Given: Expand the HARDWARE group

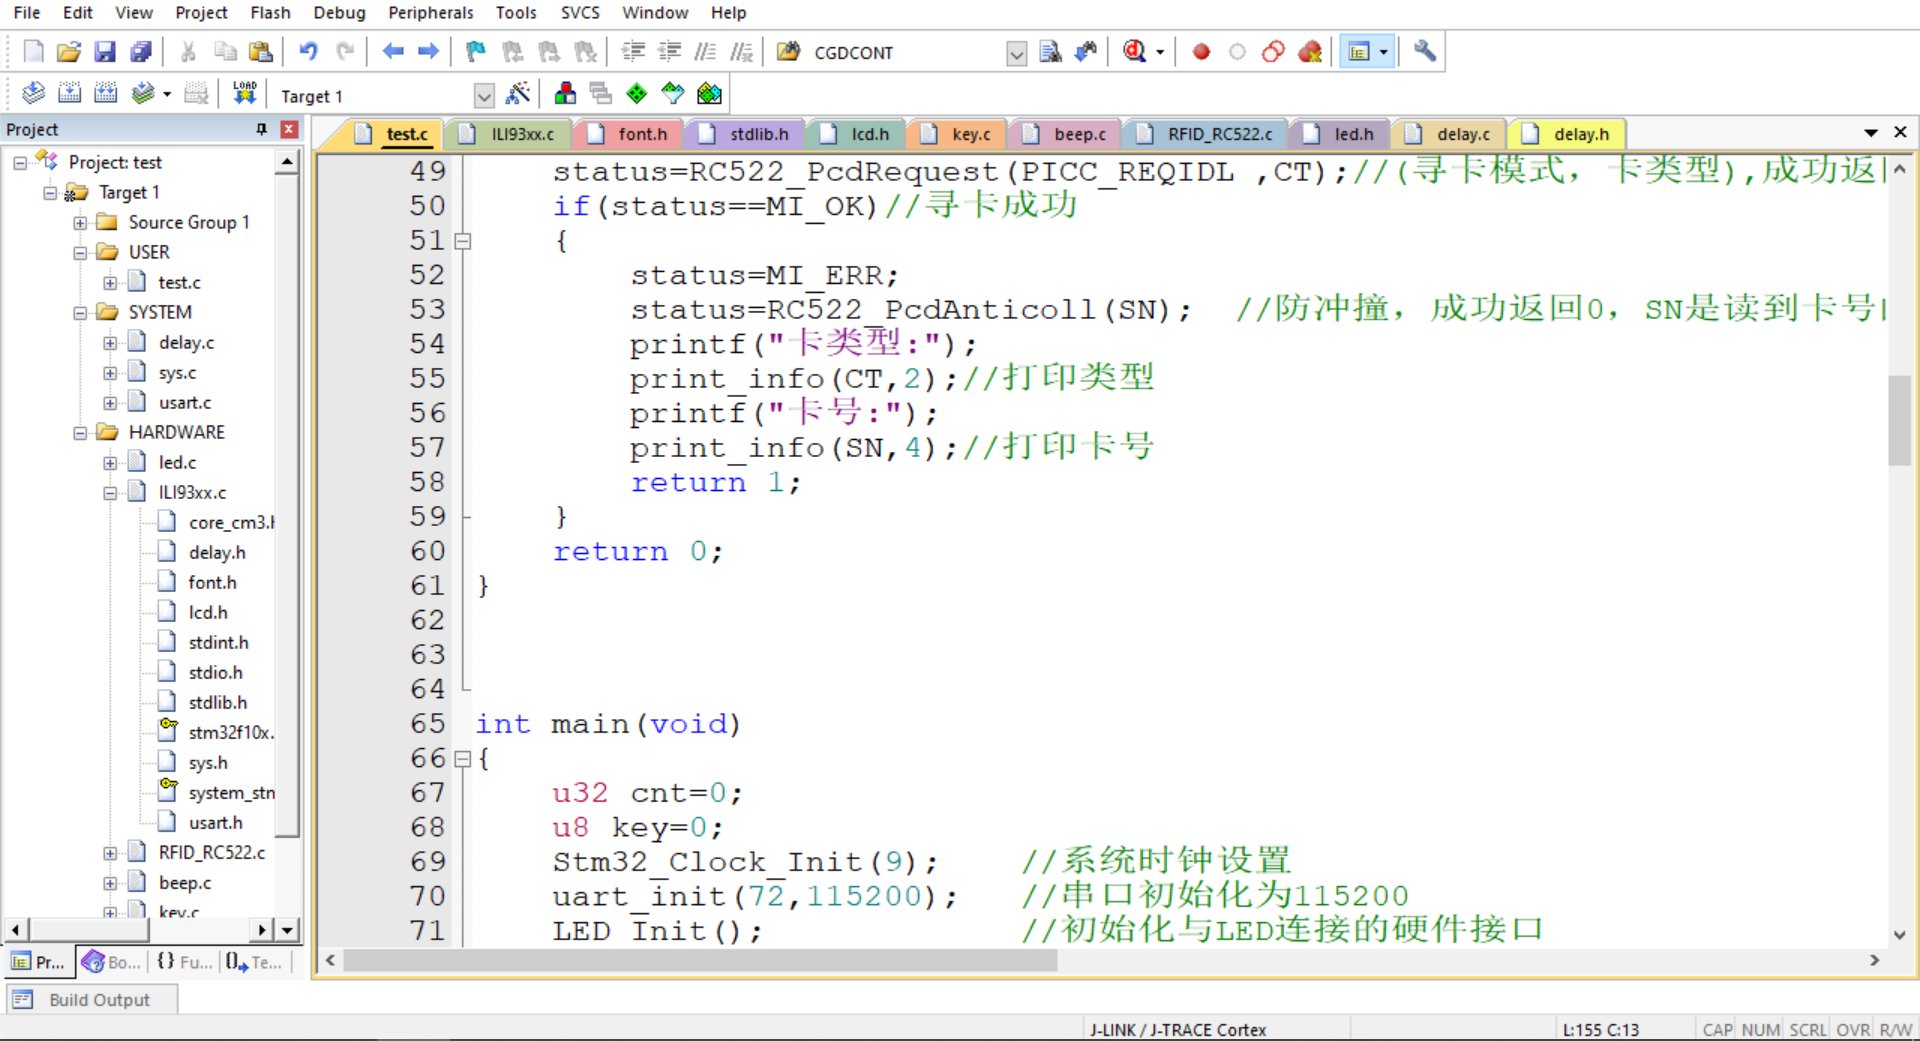Looking at the screenshot, I should click(81, 432).
